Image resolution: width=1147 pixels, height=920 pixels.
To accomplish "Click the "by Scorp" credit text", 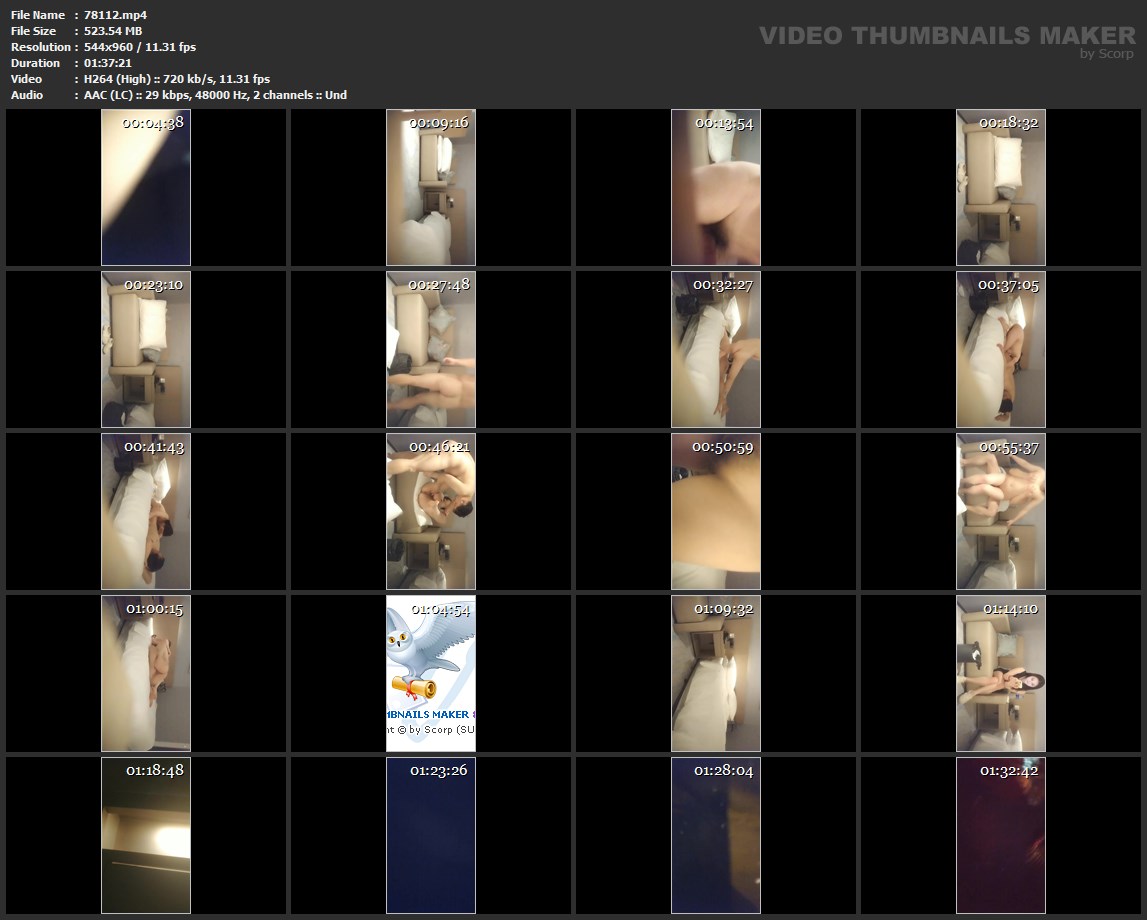I will click(1106, 54).
